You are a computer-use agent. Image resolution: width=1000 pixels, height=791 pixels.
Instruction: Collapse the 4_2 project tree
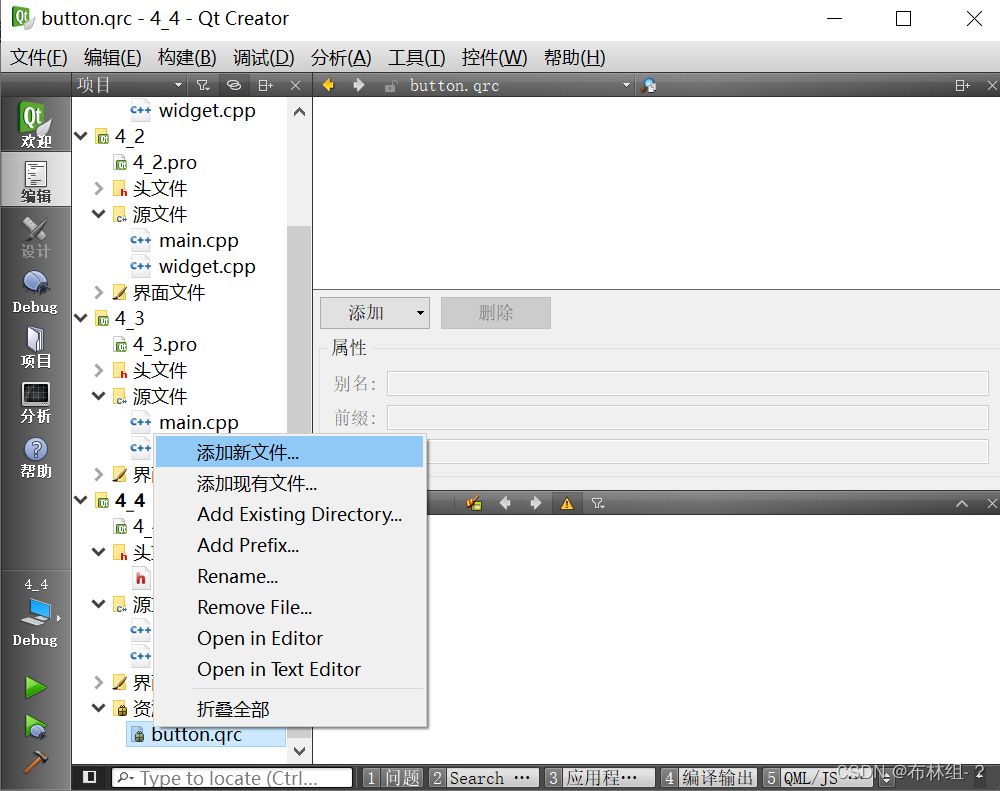click(81, 136)
